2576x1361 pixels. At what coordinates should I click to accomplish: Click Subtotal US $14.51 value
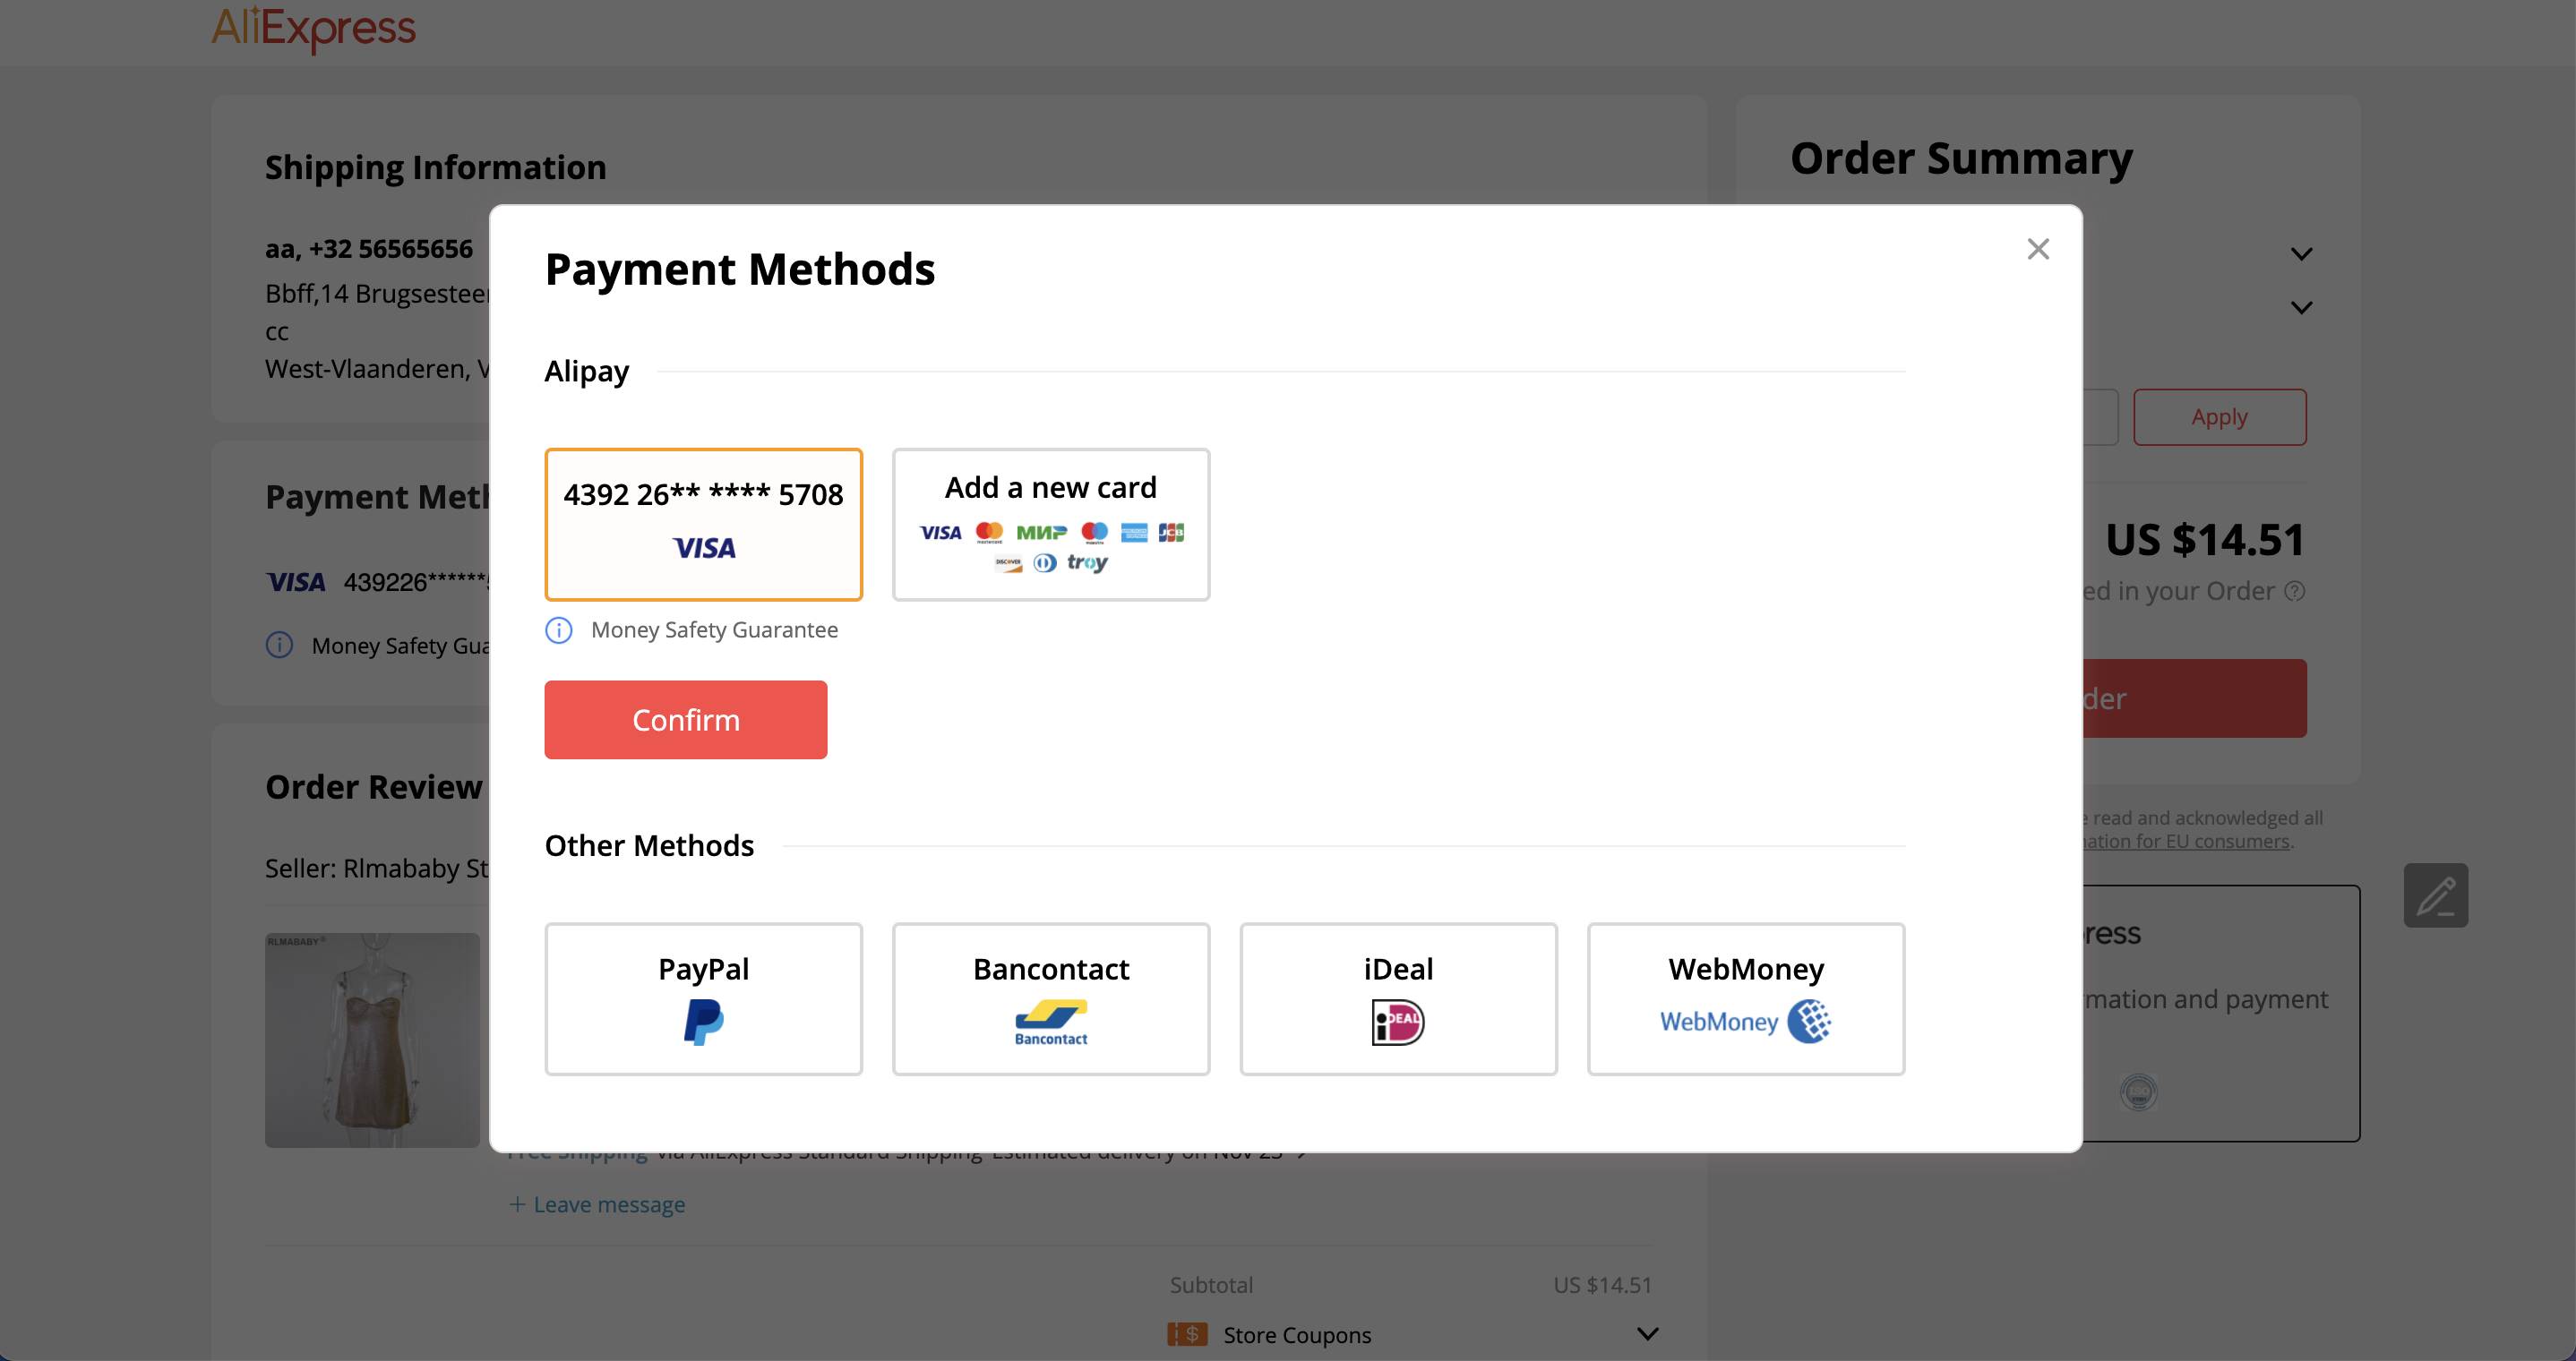point(1602,1285)
